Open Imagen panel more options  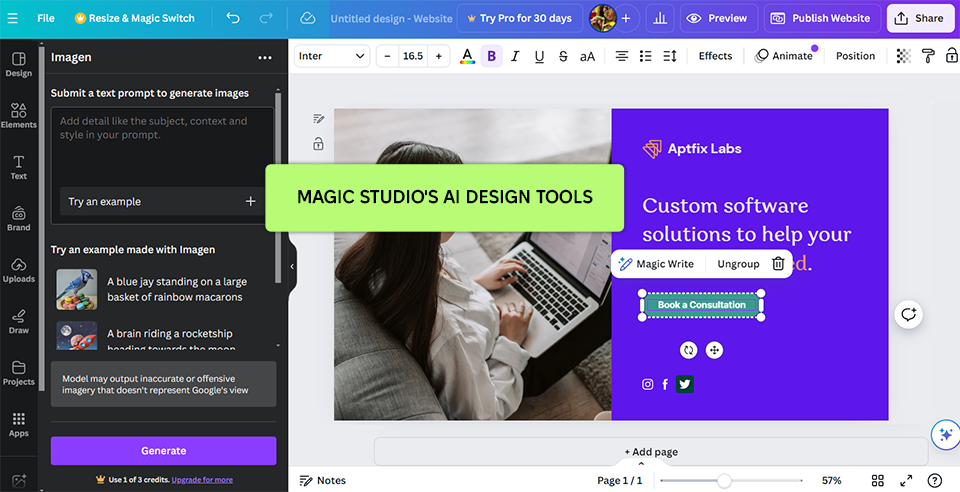point(264,58)
